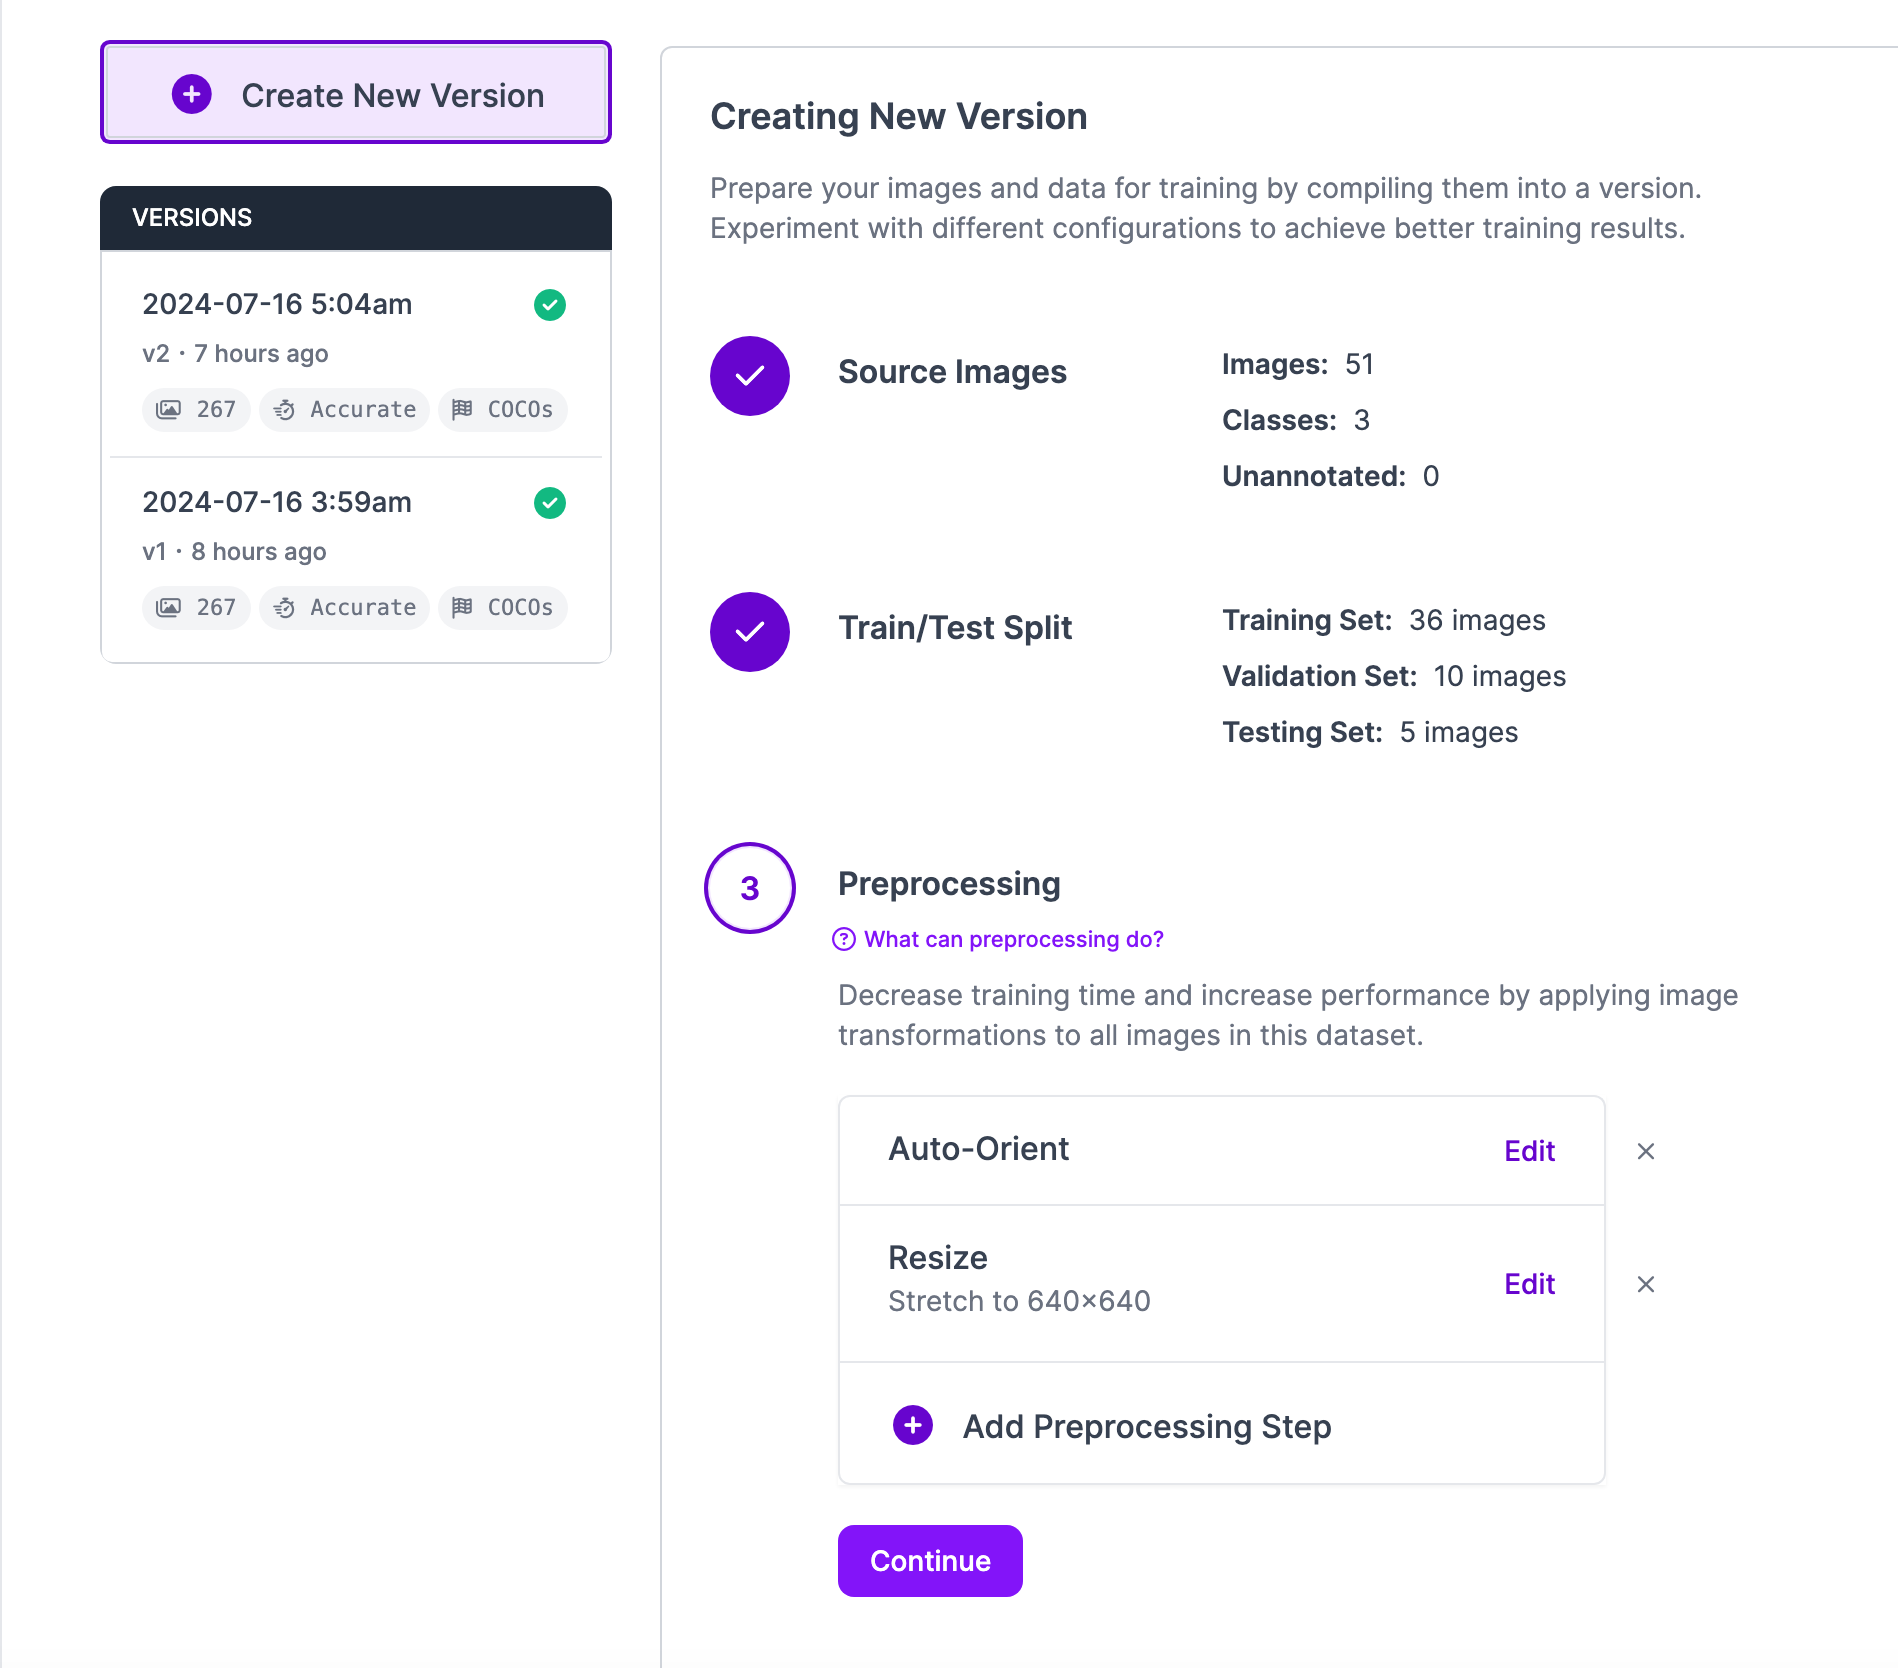Click the image count 267 badge on v2
Image resolution: width=1898 pixels, height=1668 pixels.
coord(196,409)
